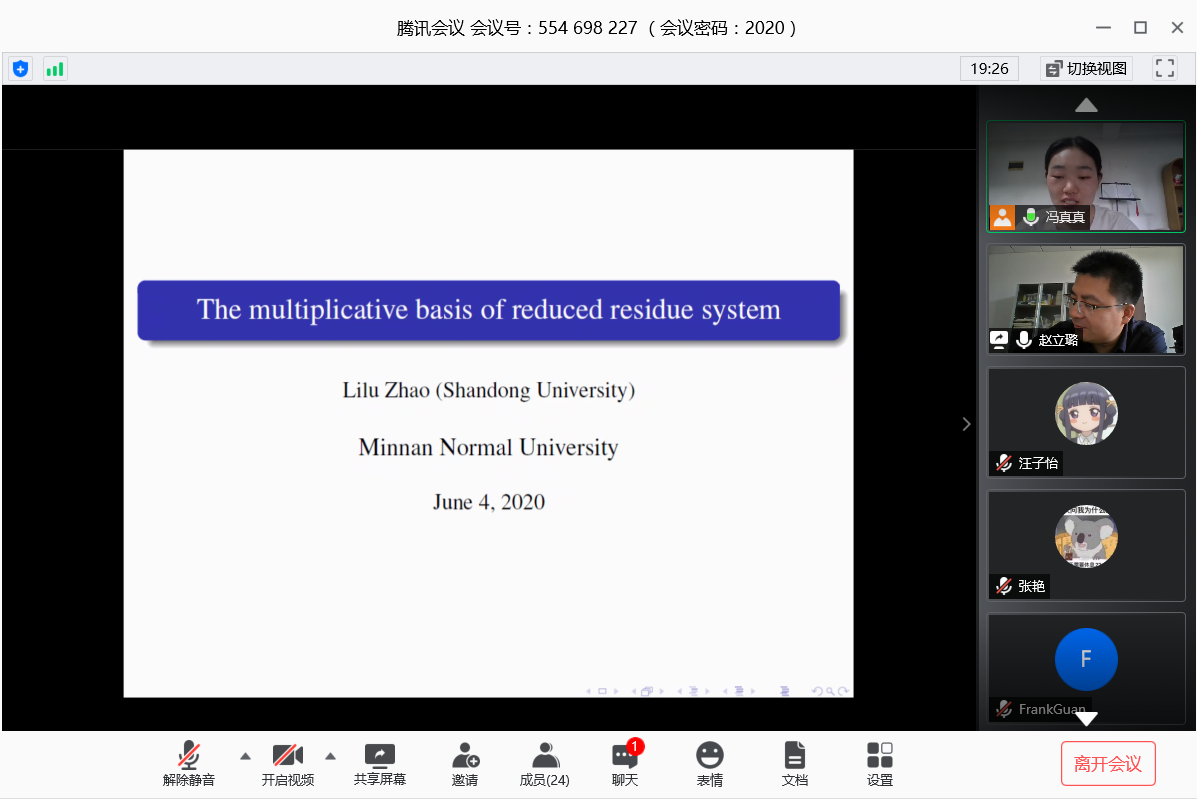Collapse the participant video sidebar chevron
Image resolution: width=1197 pixels, height=801 pixels.
tap(966, 424)
